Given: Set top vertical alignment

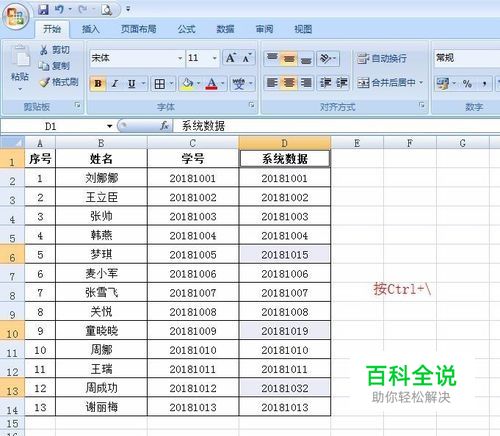Looking at the screenshot, I should (x=272, y=58).
